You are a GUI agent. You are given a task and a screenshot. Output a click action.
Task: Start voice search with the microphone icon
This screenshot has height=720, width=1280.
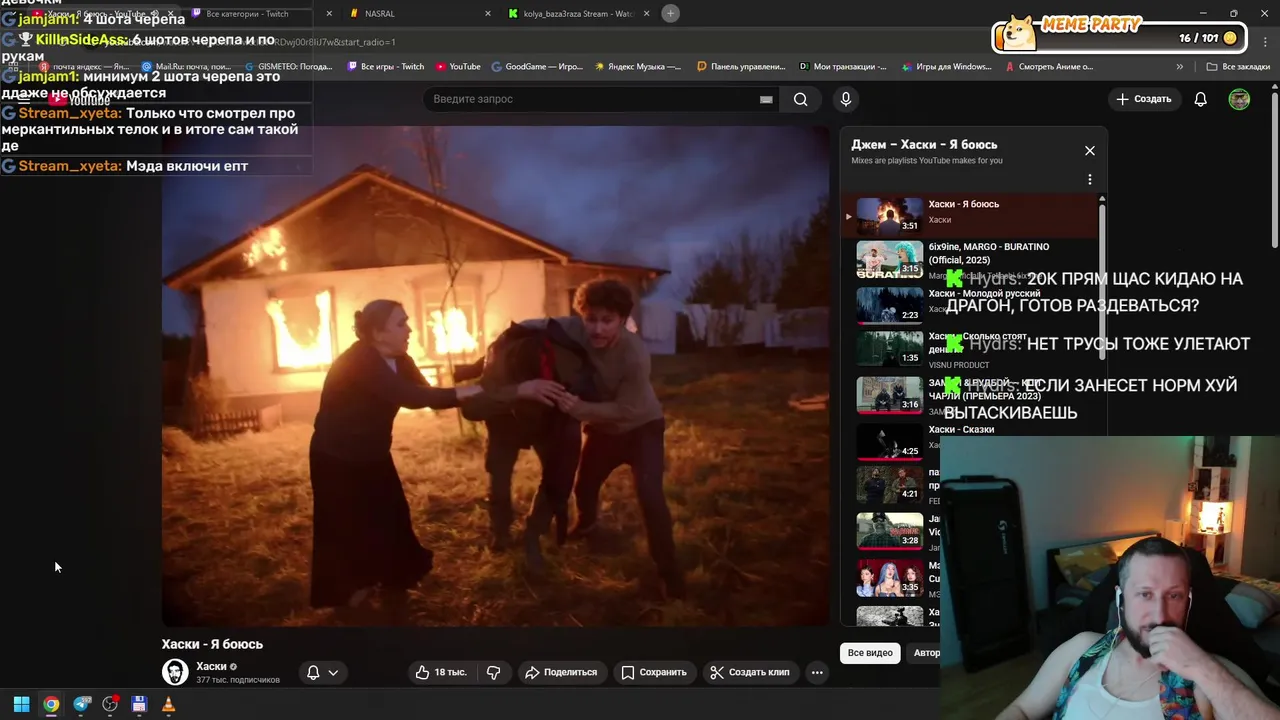coord(846,99)
